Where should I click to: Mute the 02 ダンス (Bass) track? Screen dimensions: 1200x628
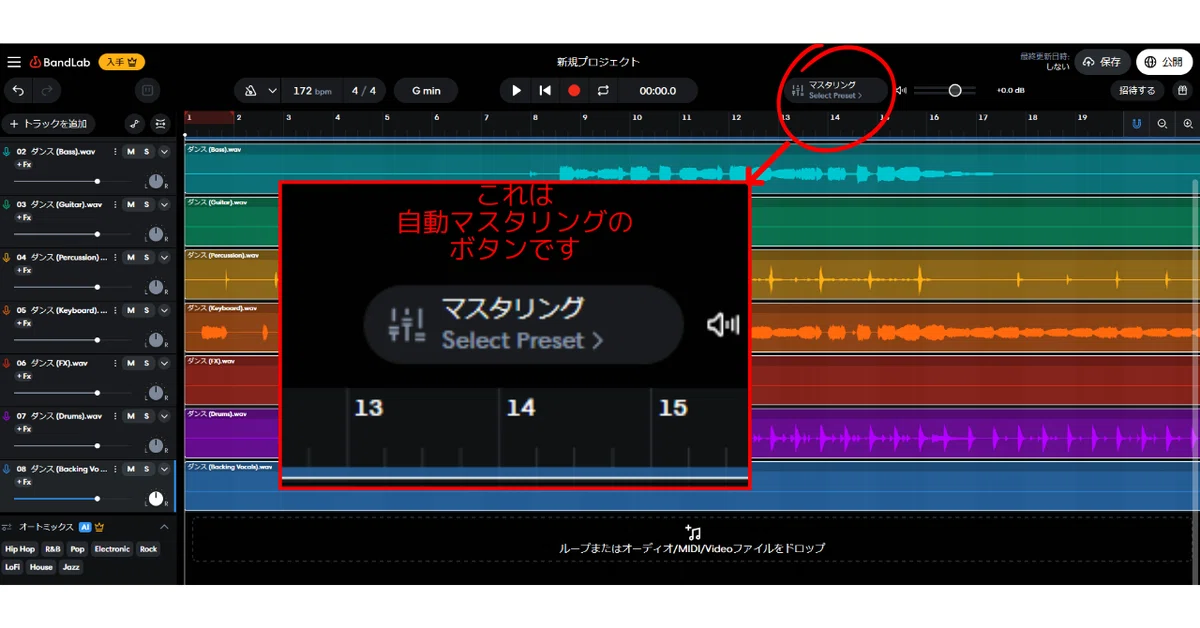tap(130, 152)
